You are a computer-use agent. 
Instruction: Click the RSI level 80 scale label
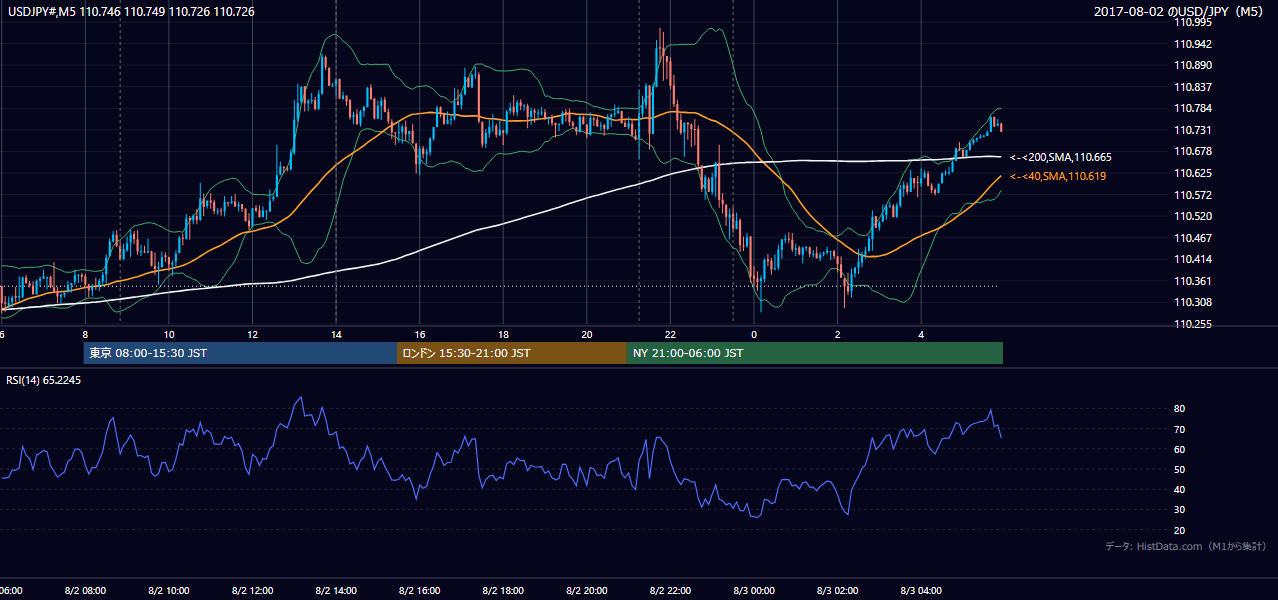1180,409
